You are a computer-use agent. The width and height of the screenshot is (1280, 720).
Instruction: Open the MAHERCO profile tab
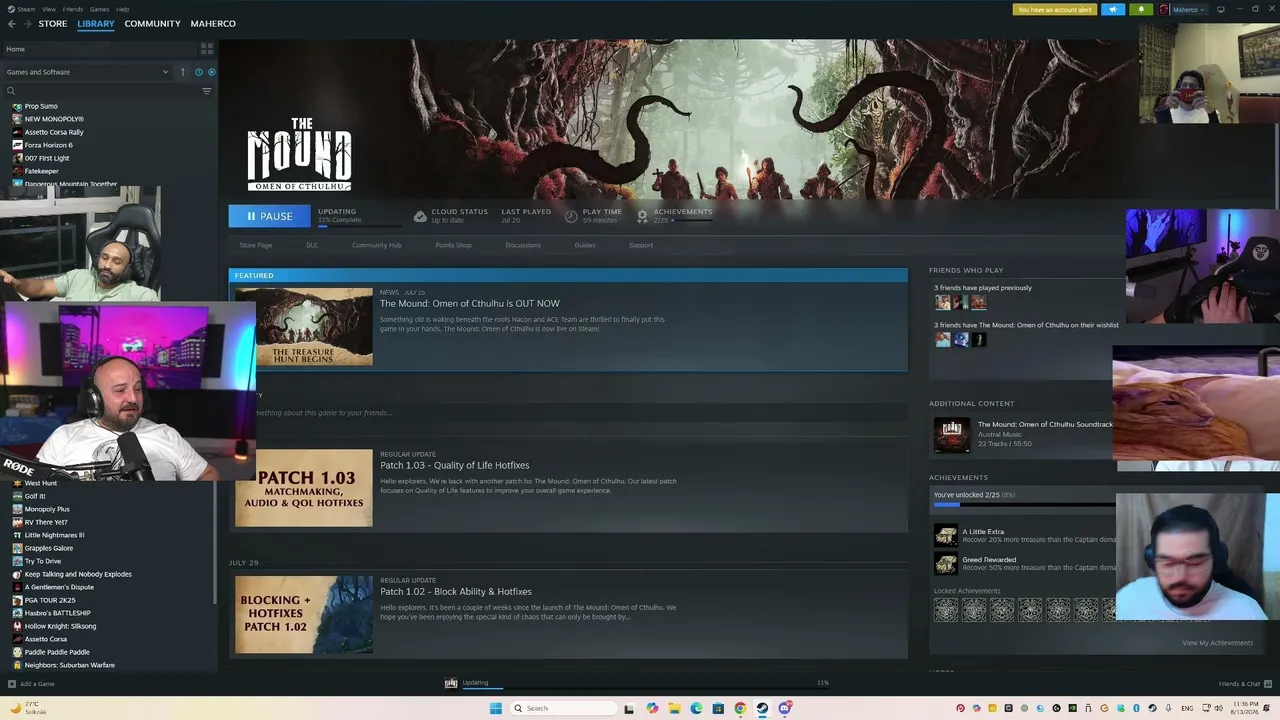click(x=213, y=24)
